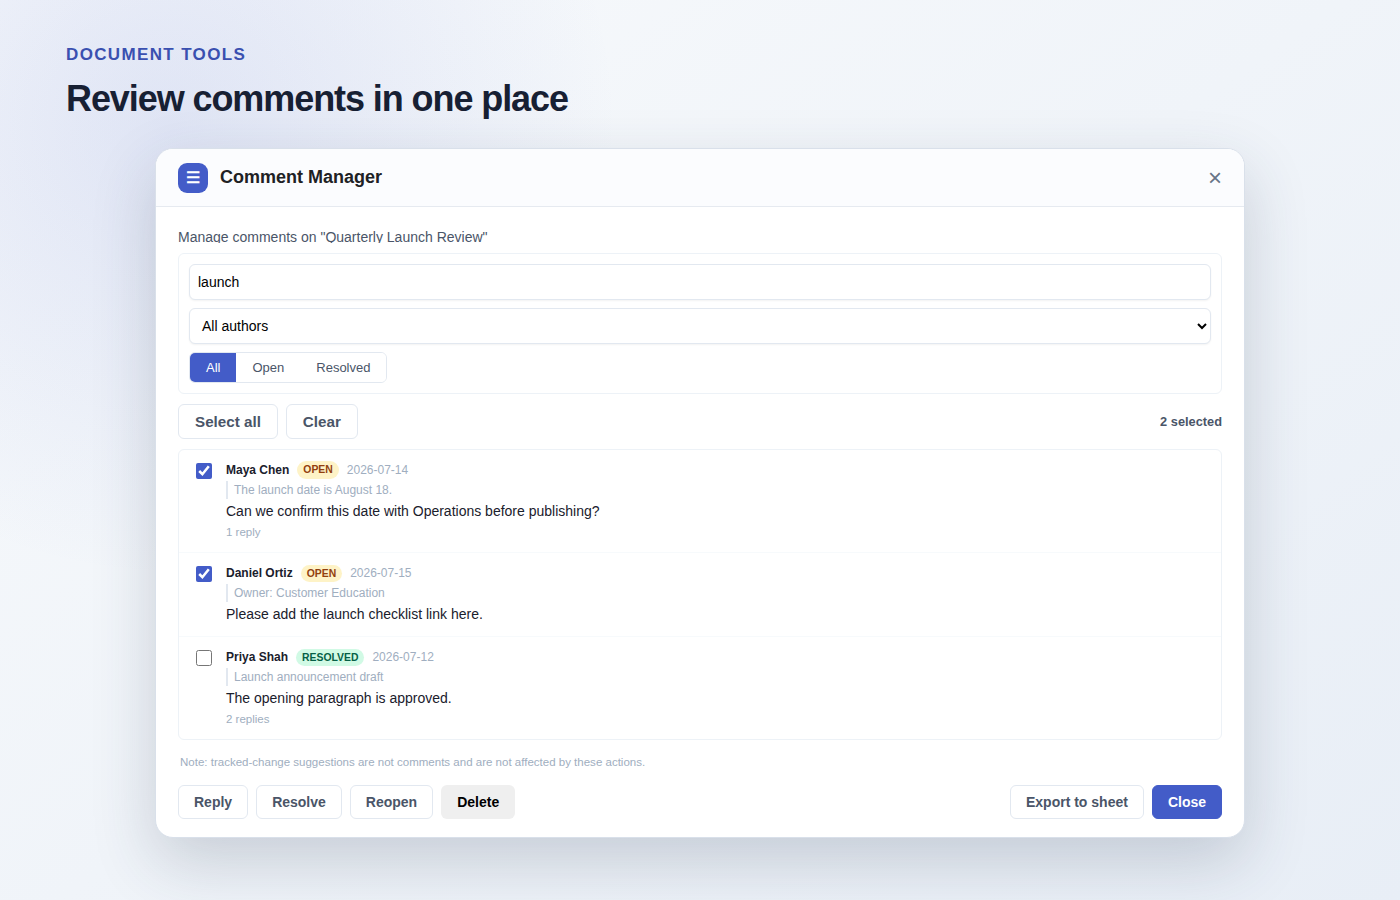Viewport: 1400px width, 900px height.
Task: Click quoted text "Launch announcement draft"
Action: click(309, 677)
